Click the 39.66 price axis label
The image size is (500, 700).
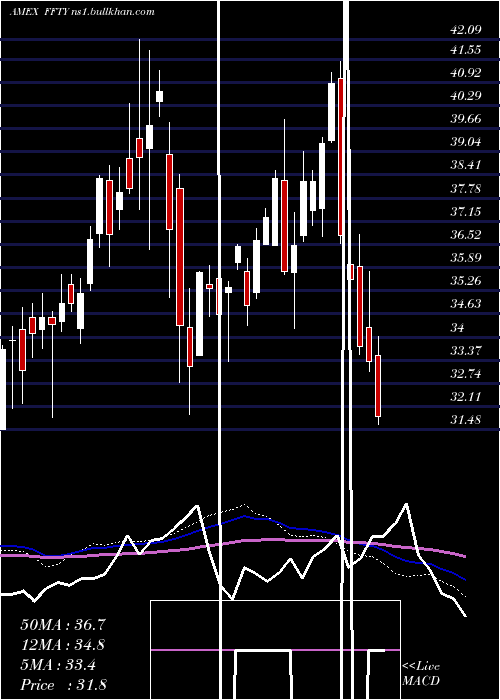tap(466, 119)
